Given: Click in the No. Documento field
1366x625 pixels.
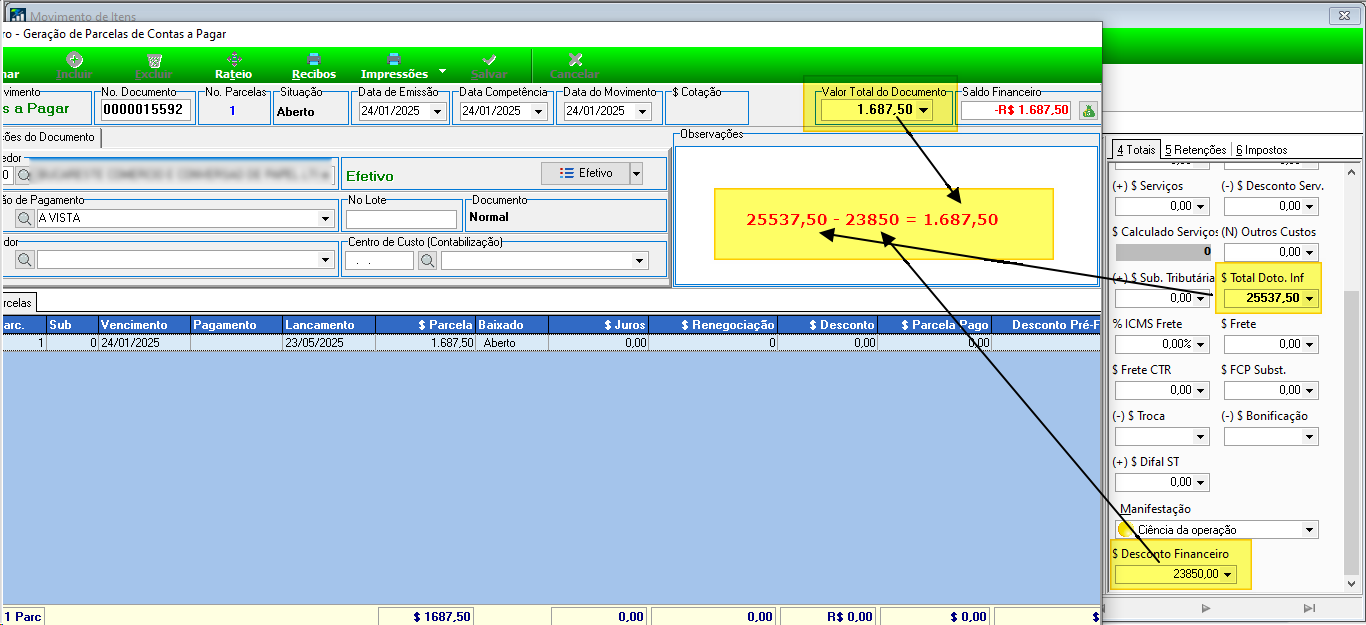Looking at the screenshot, I should click(x=145, y=110).
